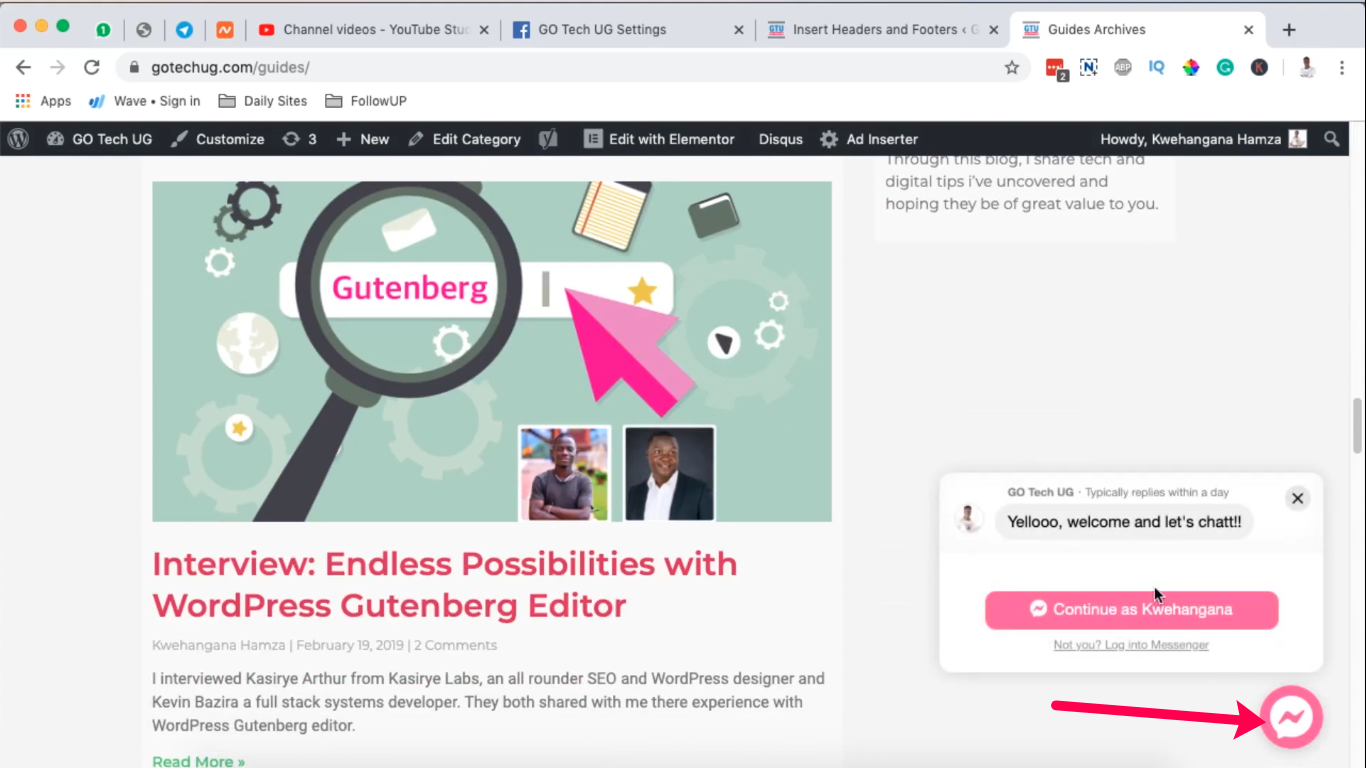The width and height of the screenshot is (1366, 768).
Task: Open the New content menu
Action: tap(362, 139)
